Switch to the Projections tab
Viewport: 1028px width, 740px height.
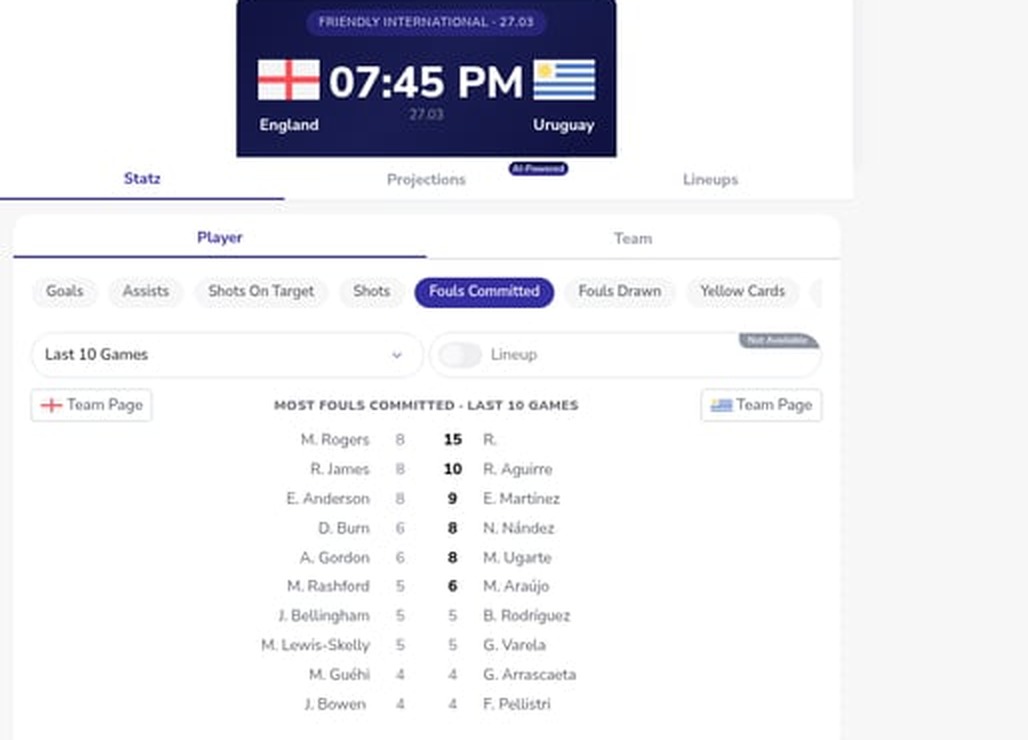point(426,179)
